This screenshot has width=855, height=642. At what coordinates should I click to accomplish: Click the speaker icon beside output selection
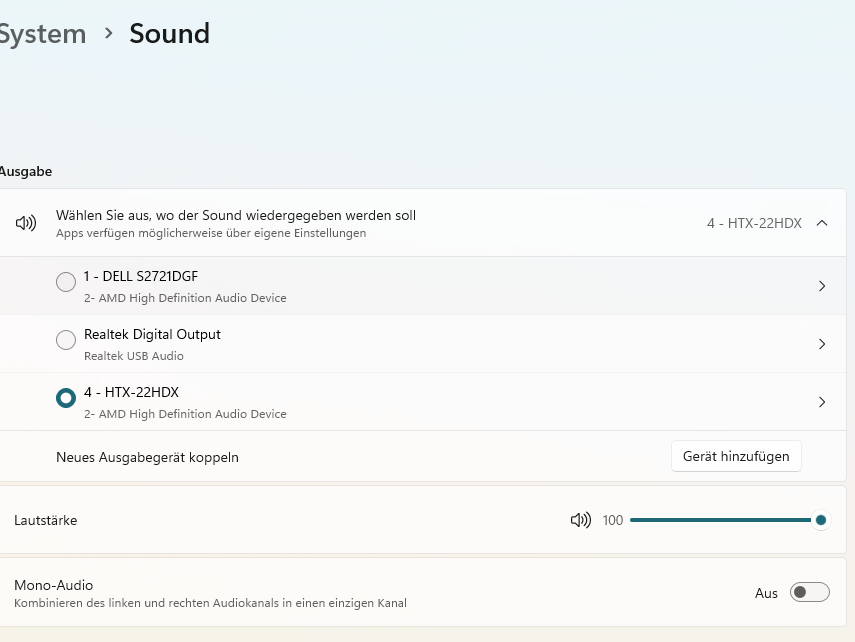(26, 223)
